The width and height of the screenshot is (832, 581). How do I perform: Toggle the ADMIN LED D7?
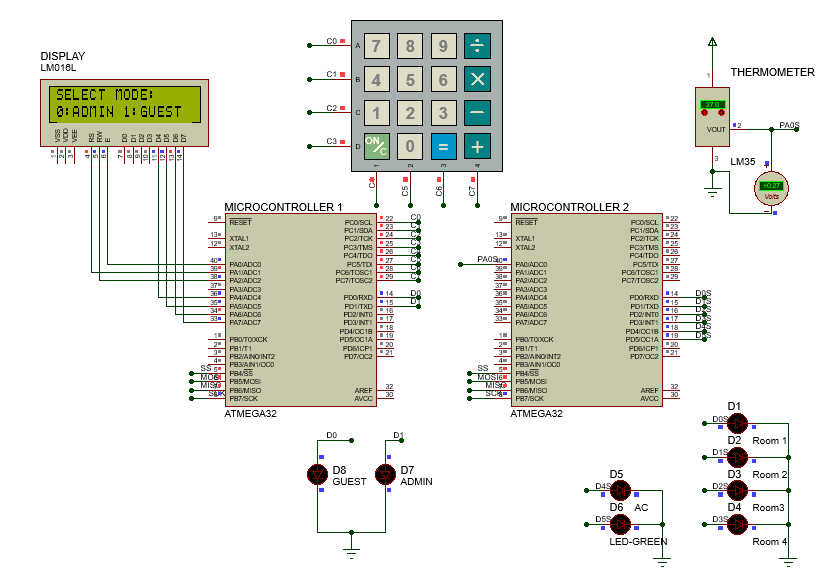386,474
